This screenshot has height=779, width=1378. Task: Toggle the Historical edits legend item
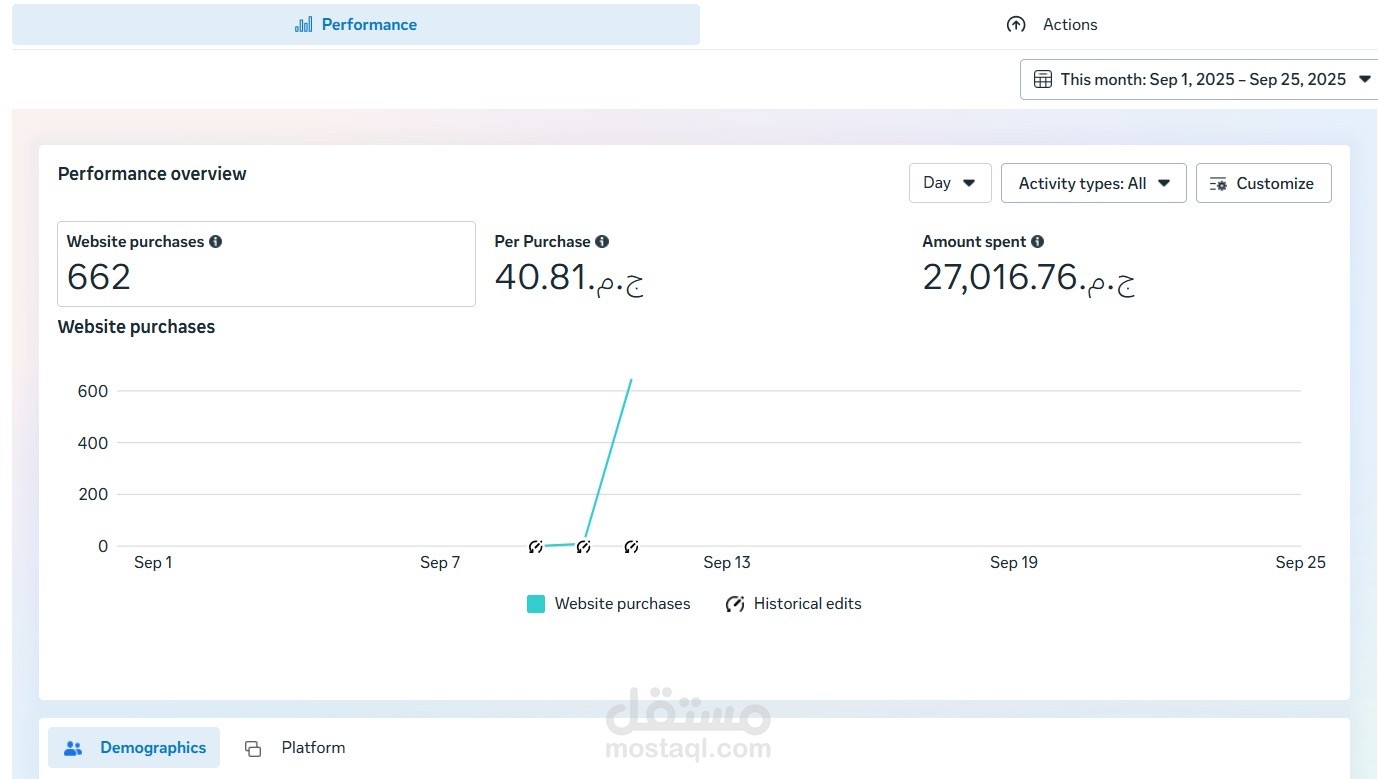(793, 603)
